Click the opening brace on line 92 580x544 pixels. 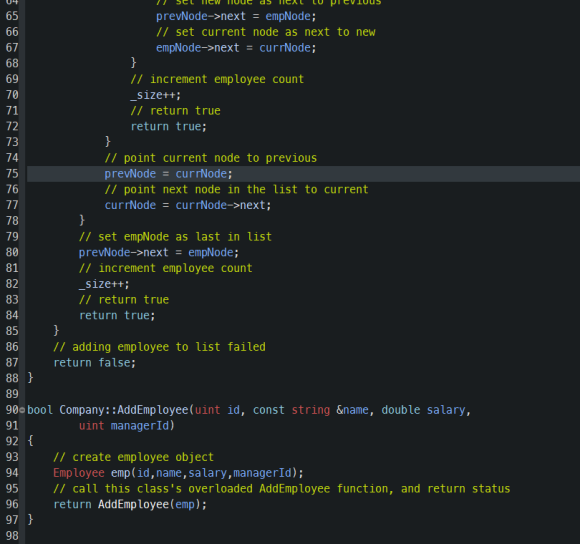click(30, 441)
